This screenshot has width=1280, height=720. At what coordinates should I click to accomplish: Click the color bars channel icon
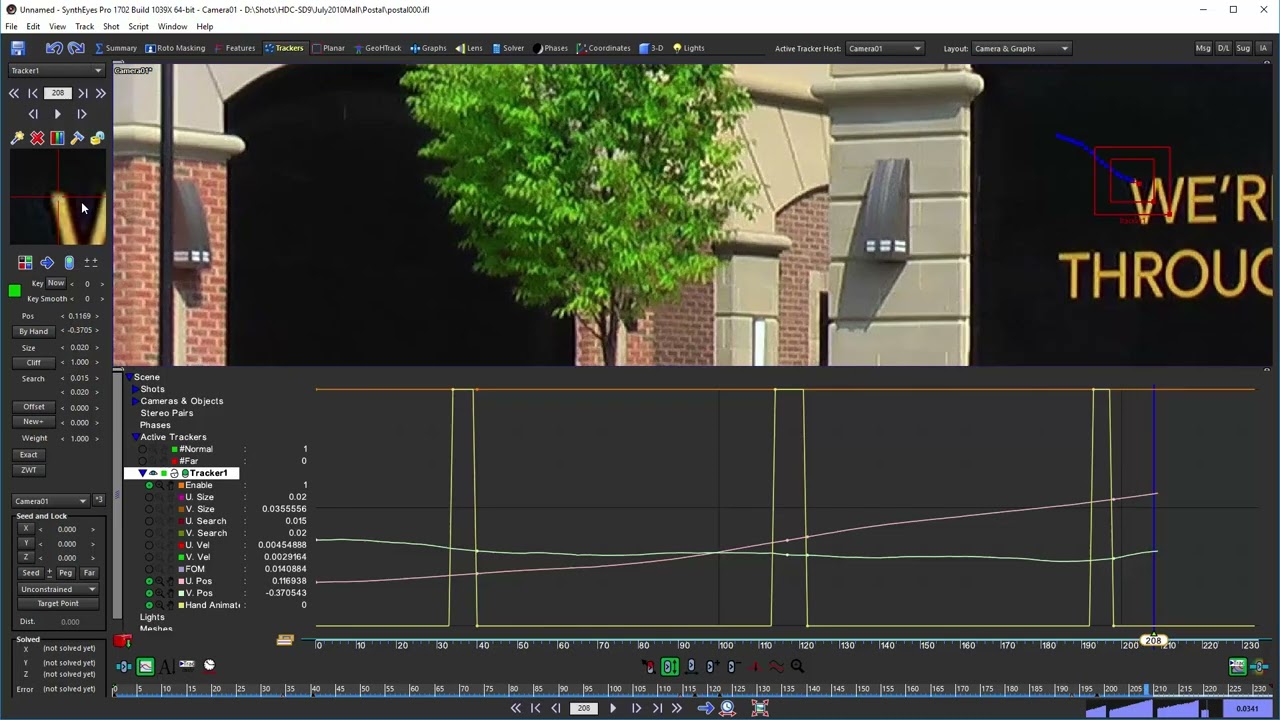coord(57,138)
